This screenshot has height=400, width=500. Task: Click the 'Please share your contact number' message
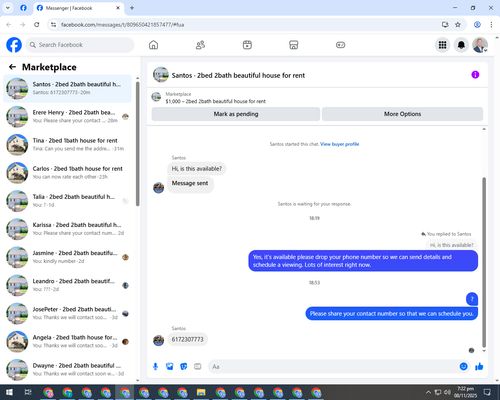(392, 314)
